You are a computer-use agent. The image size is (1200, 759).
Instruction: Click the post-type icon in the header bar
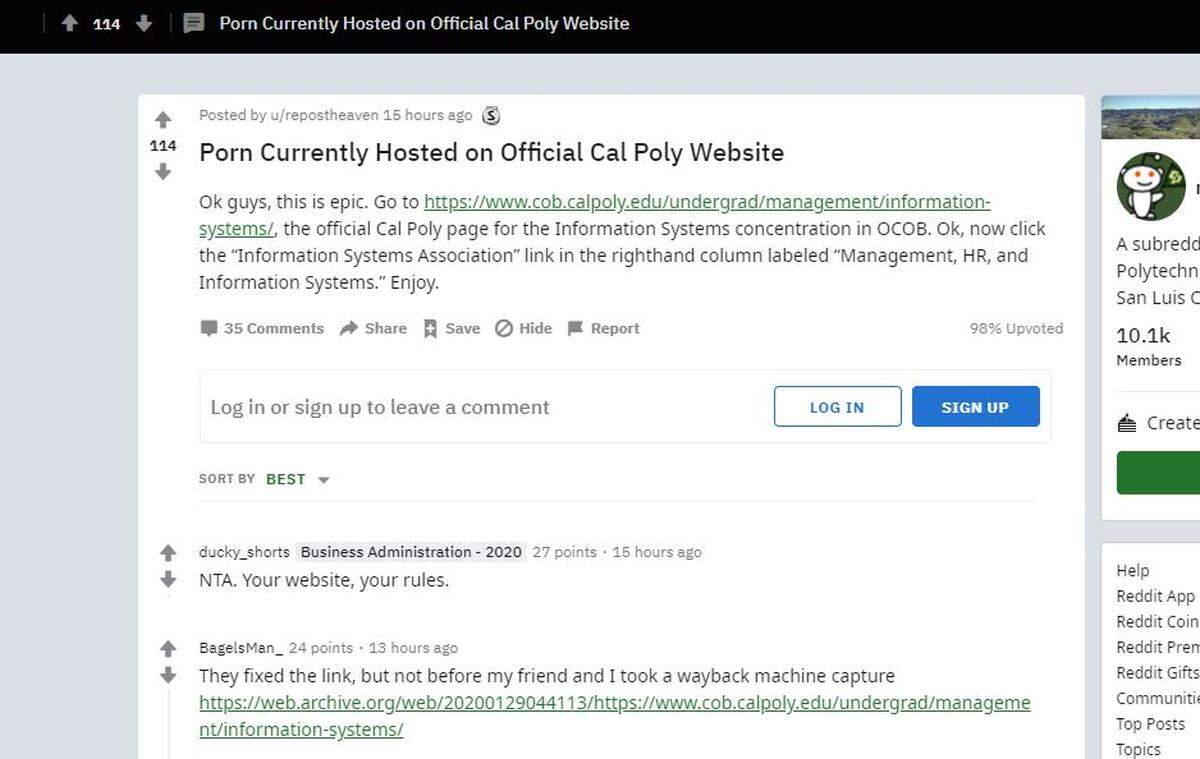(195, 23)
